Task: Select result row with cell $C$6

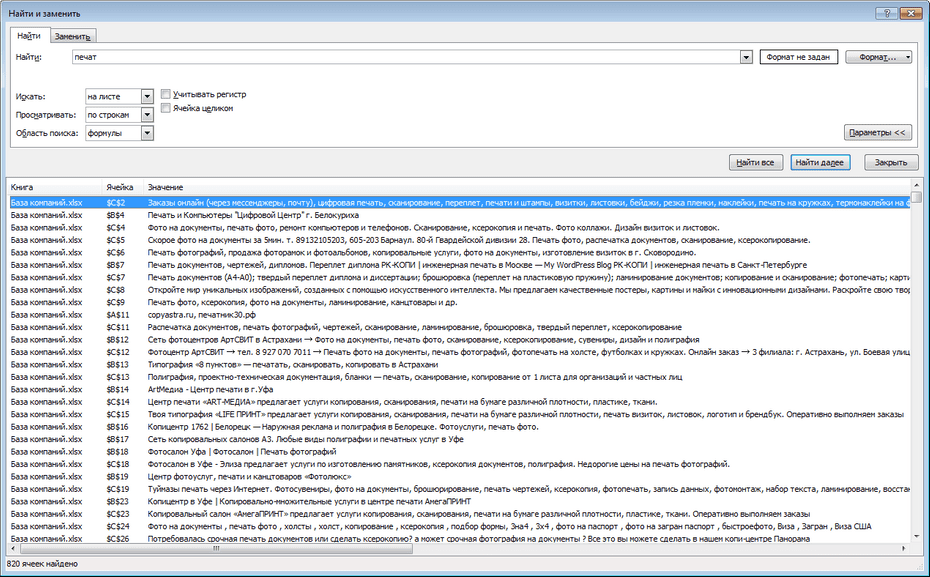Action: point(459,253)
